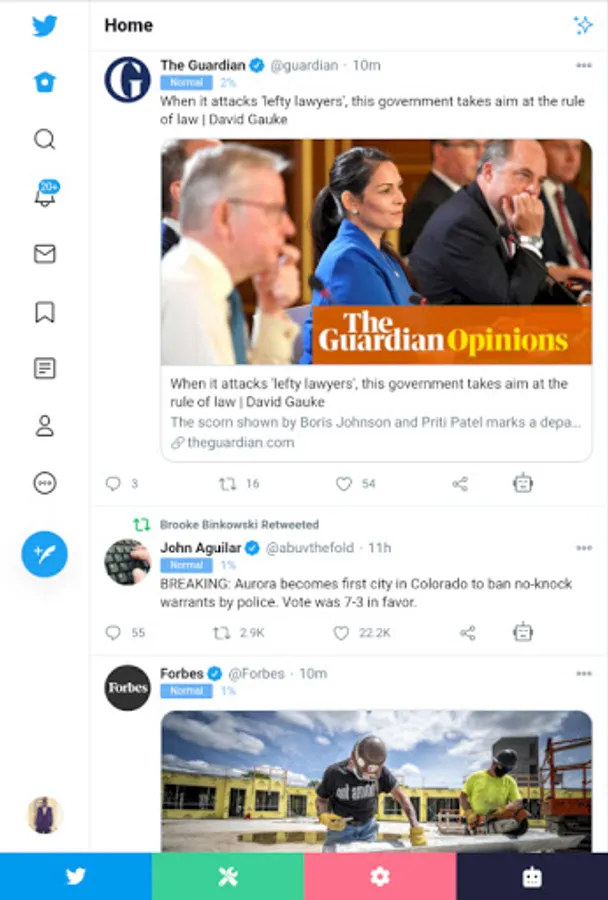Like the John Aguilar tweet

pos(341,633)
